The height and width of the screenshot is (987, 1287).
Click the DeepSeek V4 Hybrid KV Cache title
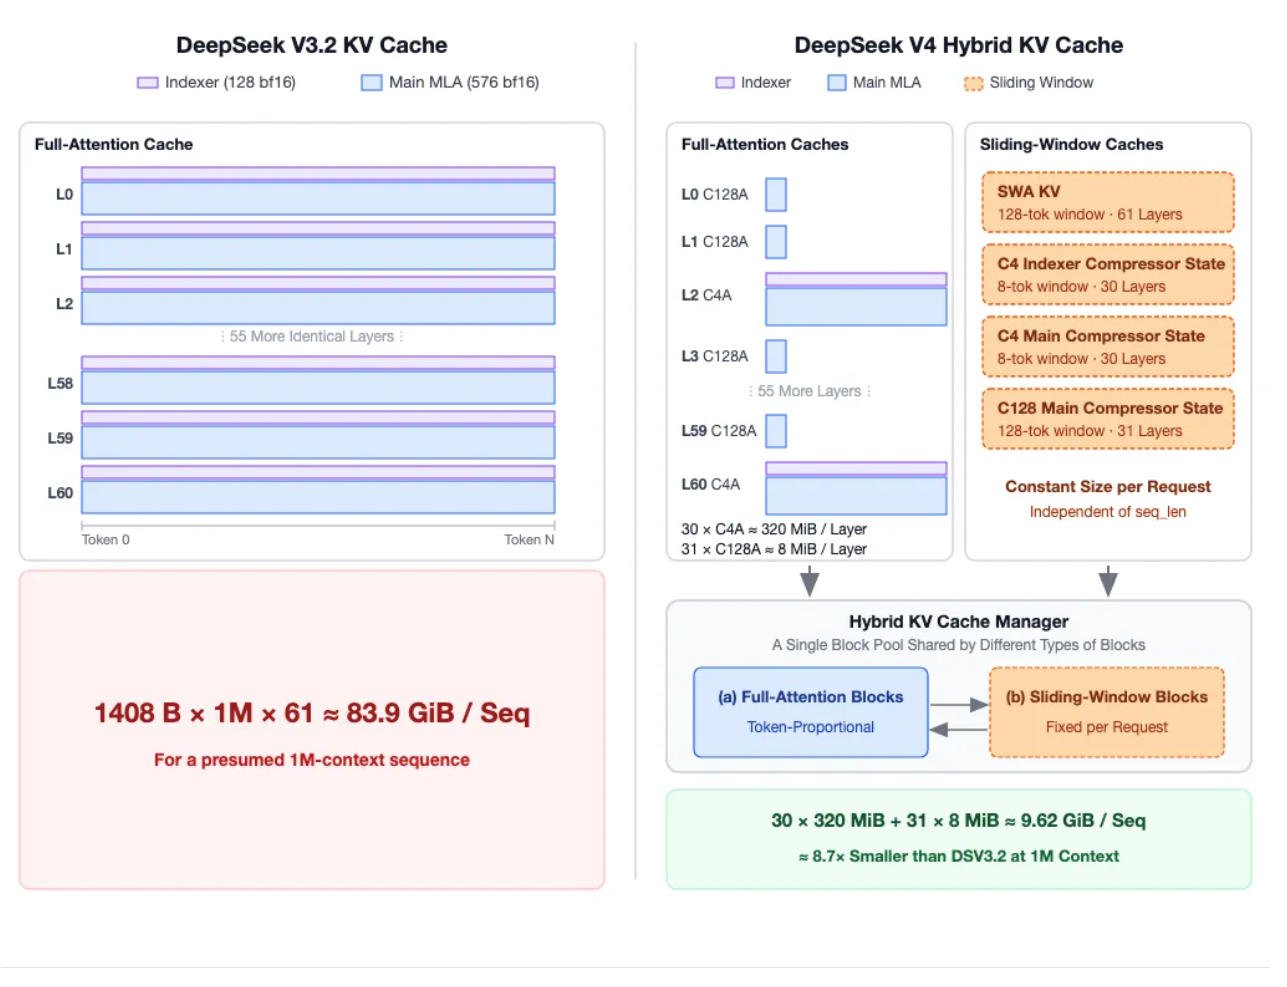[958, 45]
